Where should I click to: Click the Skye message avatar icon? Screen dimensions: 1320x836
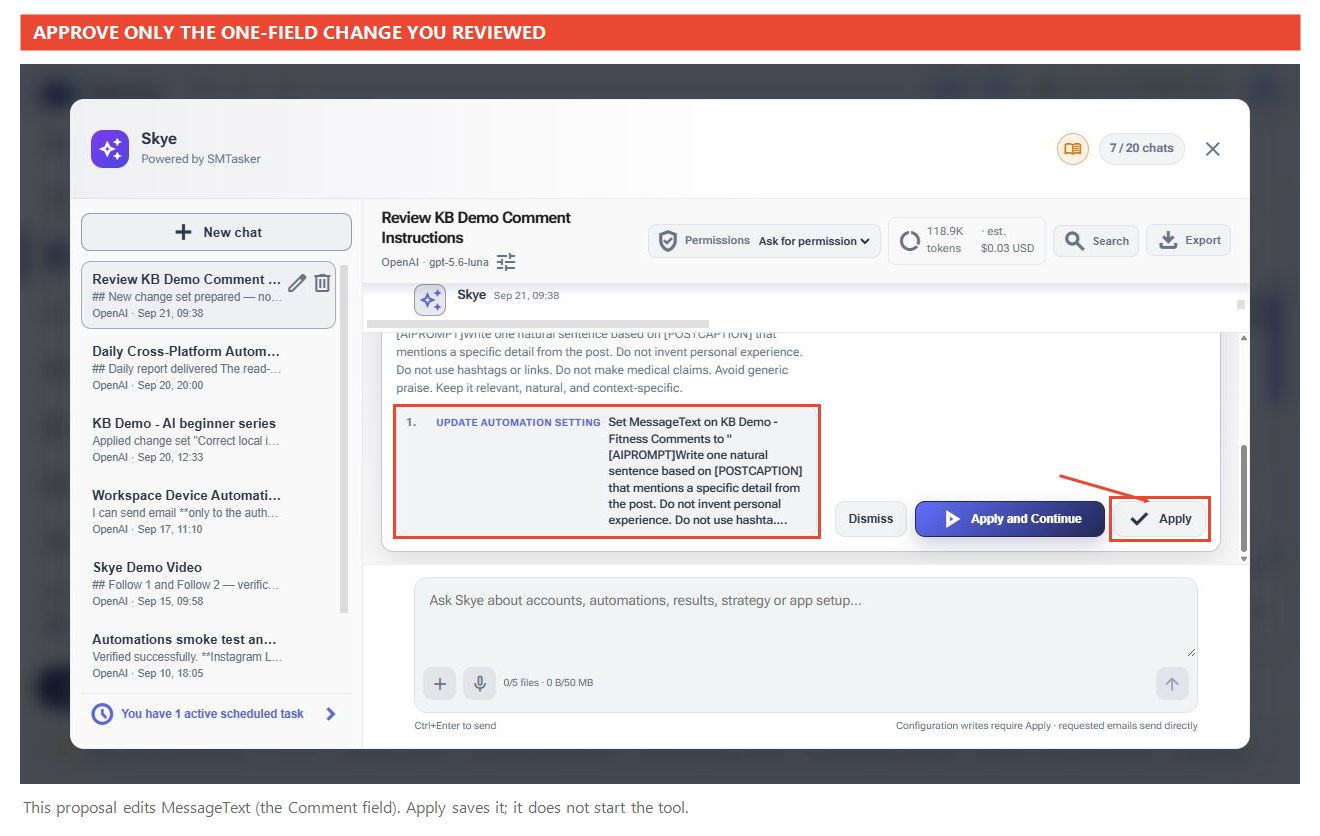coord(430,299)
